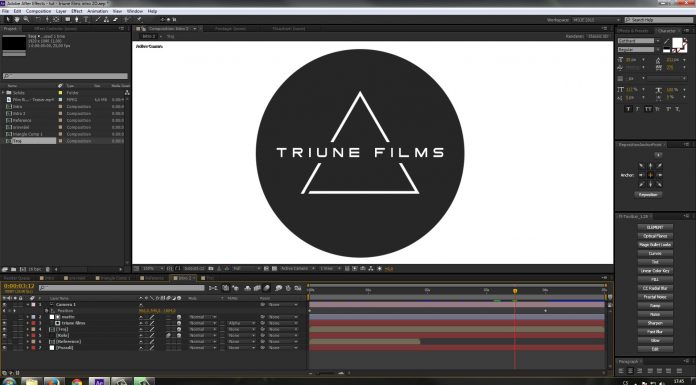Click the Reposition button
This screenshot has height=385, width=696.
click(648, 194)
